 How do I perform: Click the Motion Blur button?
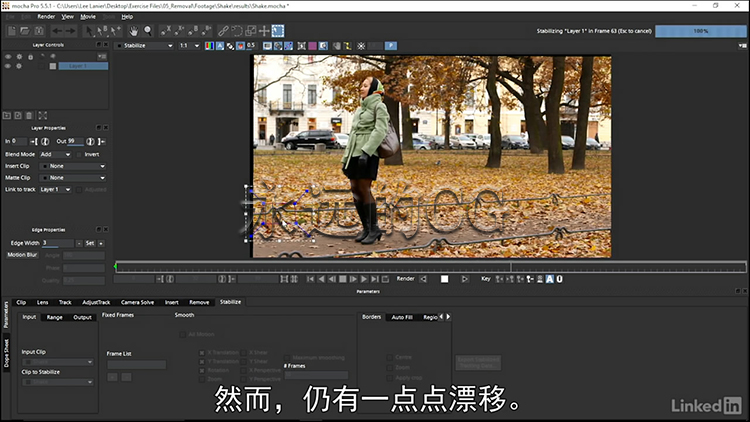22,255
